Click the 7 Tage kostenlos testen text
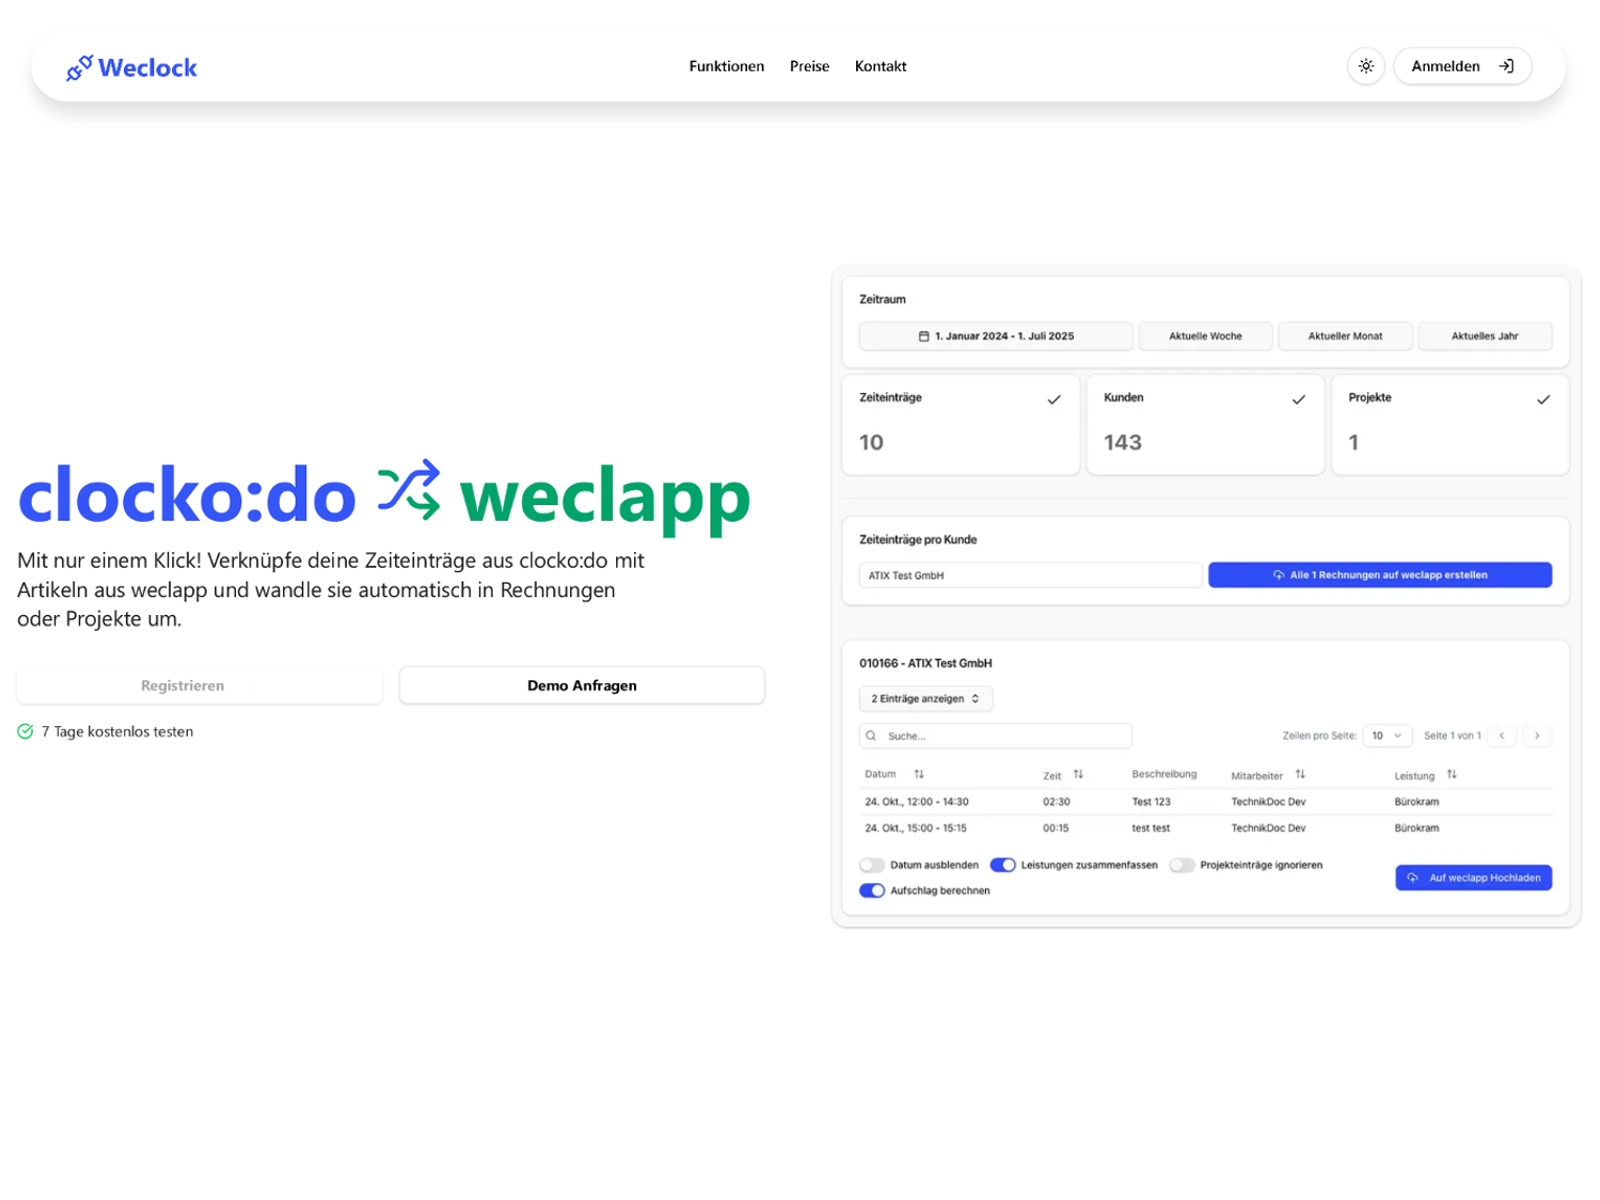1600x1200 pixels. (117, 732)
